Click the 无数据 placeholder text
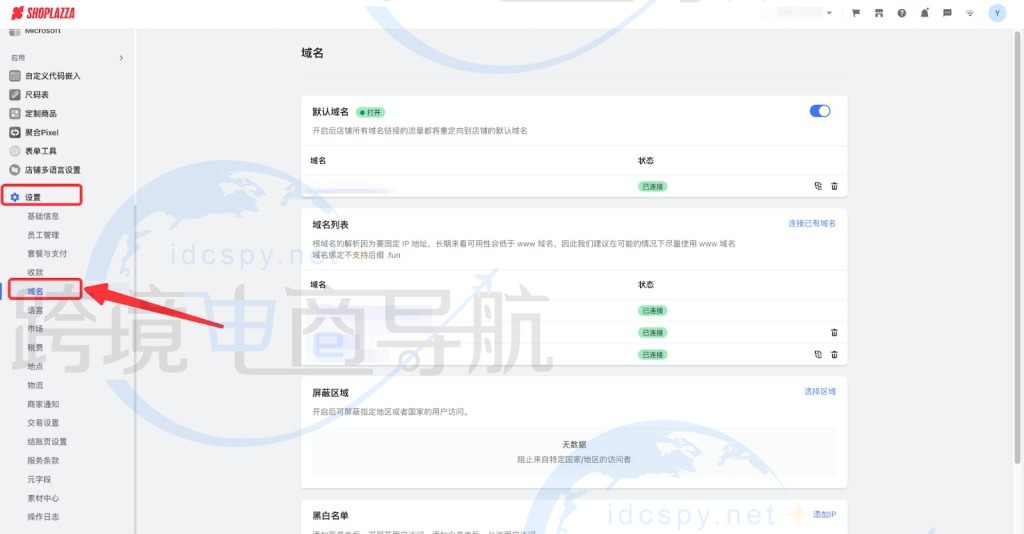The width and height of the screenshot is (1024, 534). 574,445
